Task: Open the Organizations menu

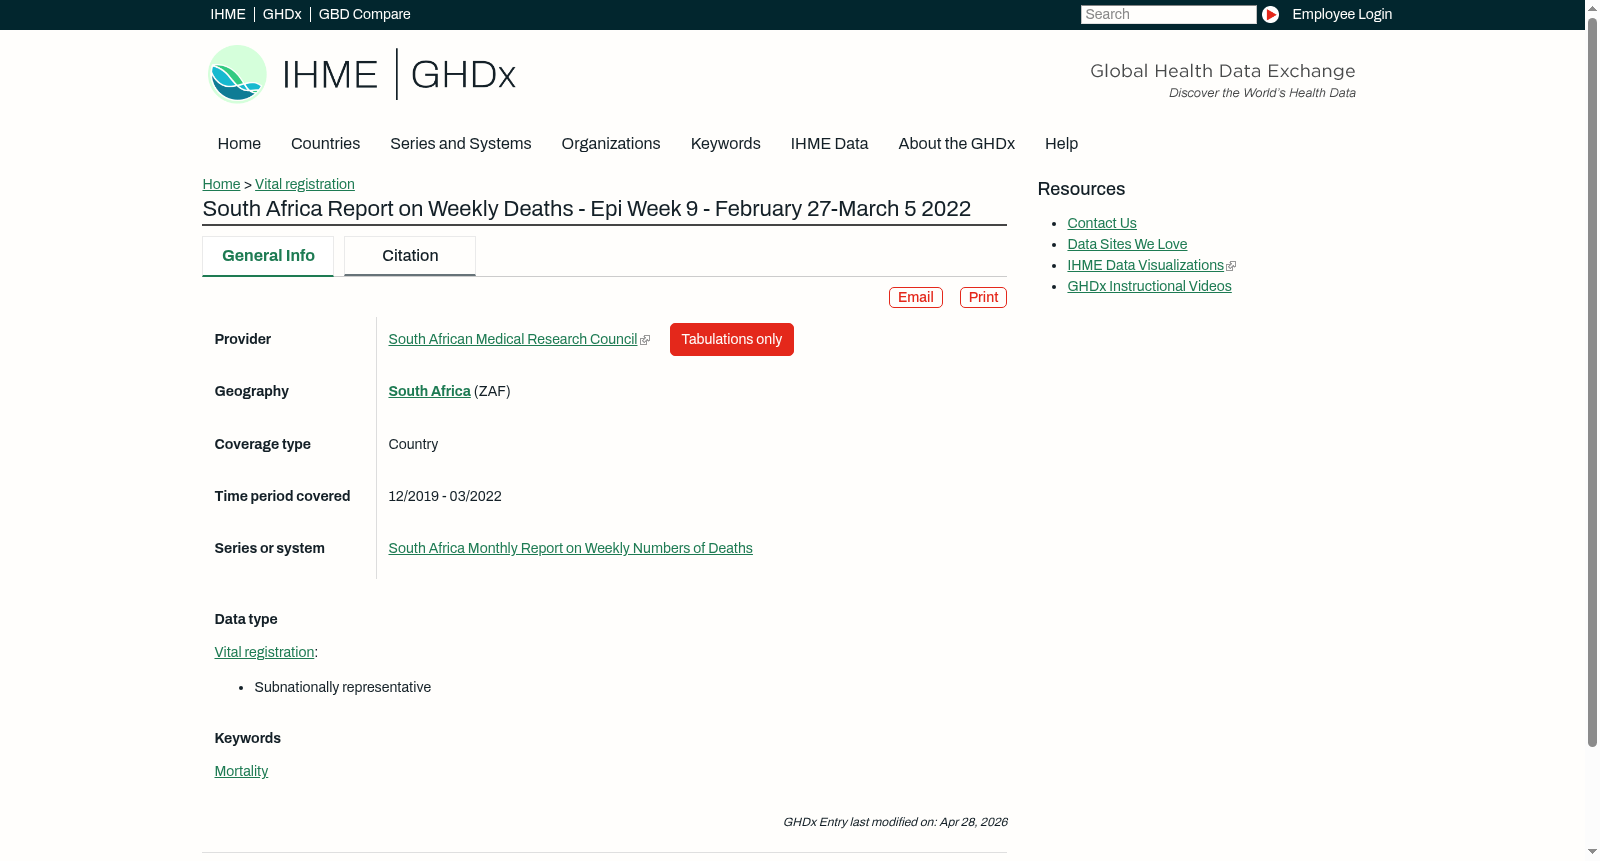Action: click(x=611, y=144)
